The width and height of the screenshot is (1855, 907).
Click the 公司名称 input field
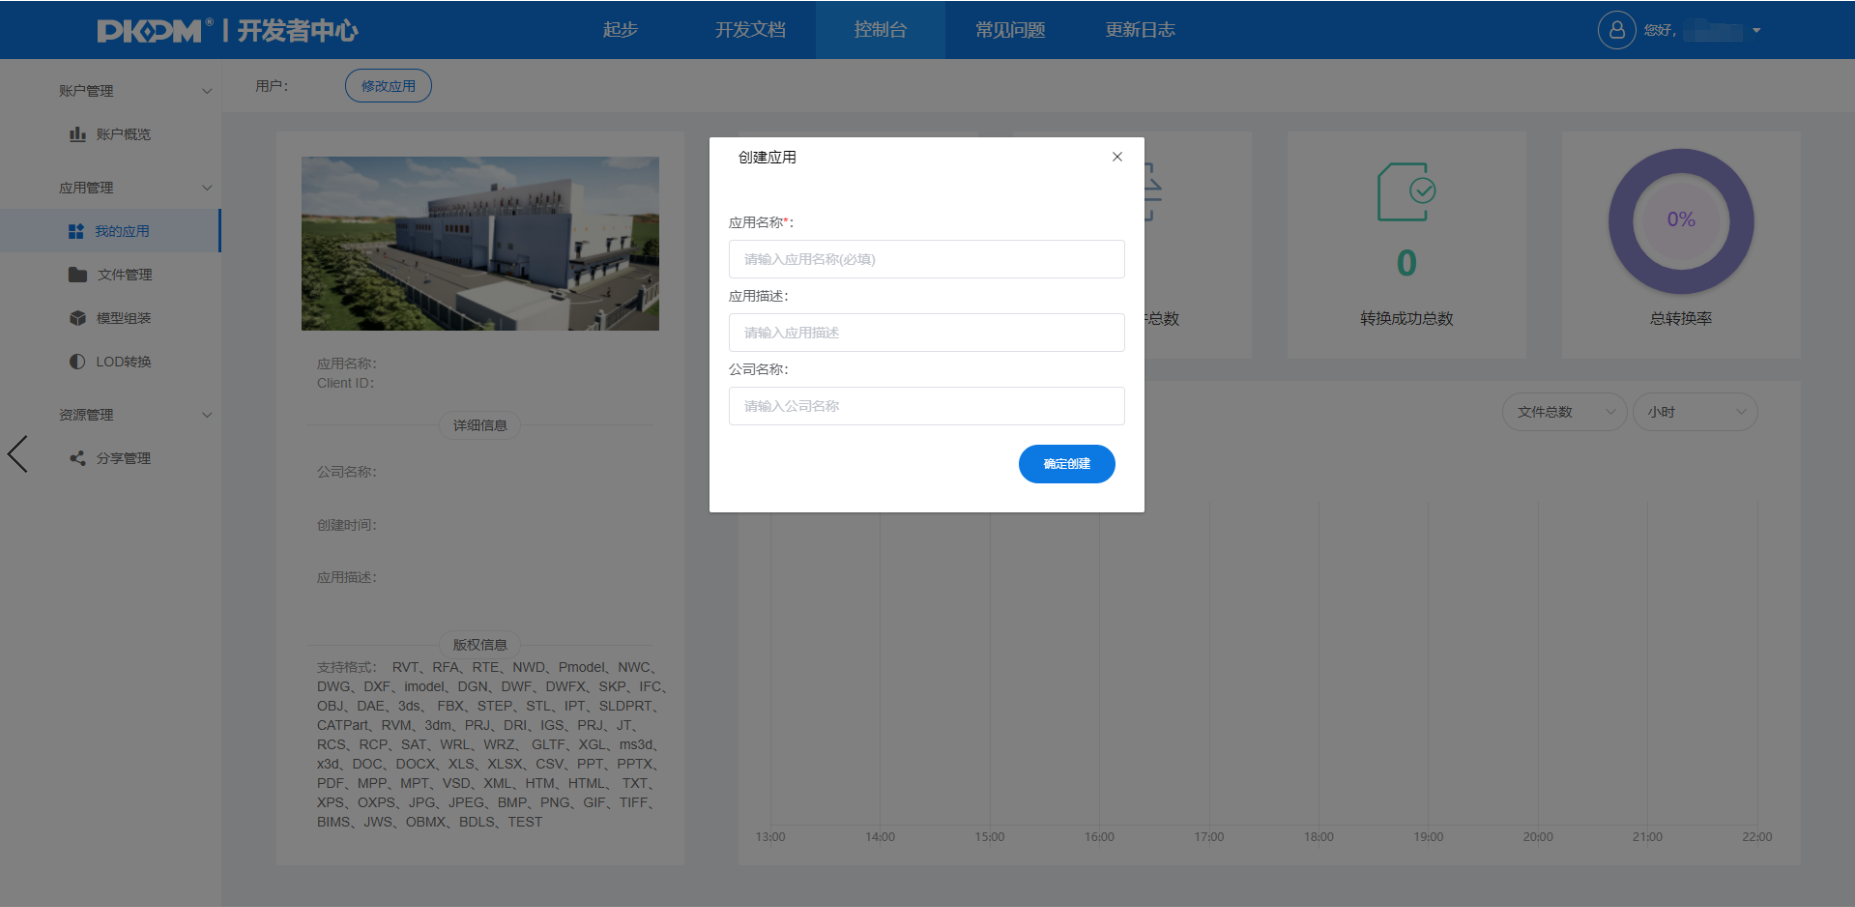tap(926, 406)
